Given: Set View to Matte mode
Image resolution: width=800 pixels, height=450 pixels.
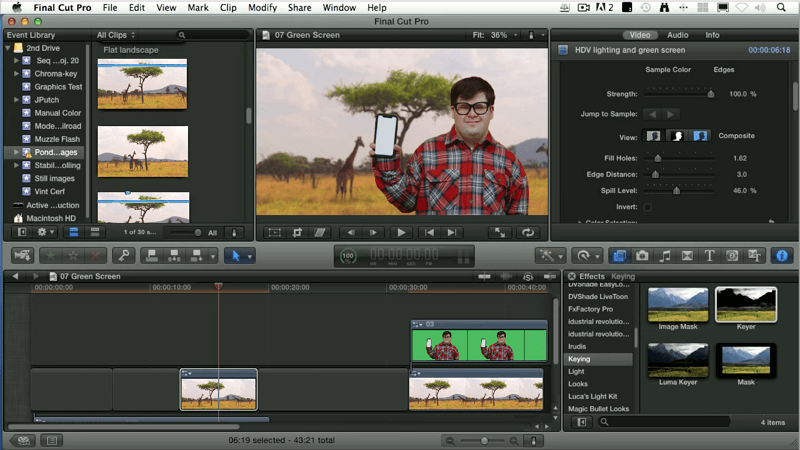Looking at the screenshot, I should click(677, 136).
